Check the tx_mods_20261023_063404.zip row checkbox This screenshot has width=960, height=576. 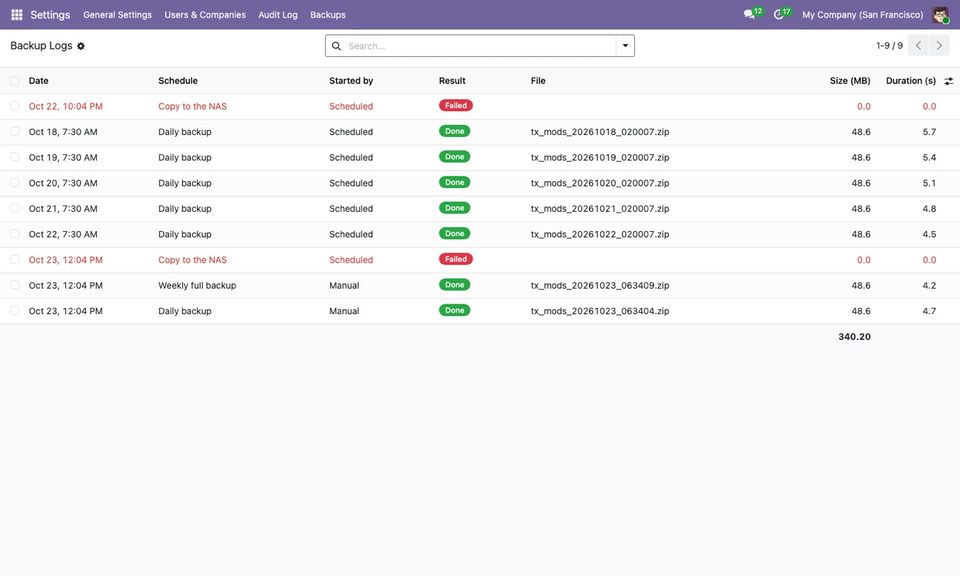tap(15, 311)
